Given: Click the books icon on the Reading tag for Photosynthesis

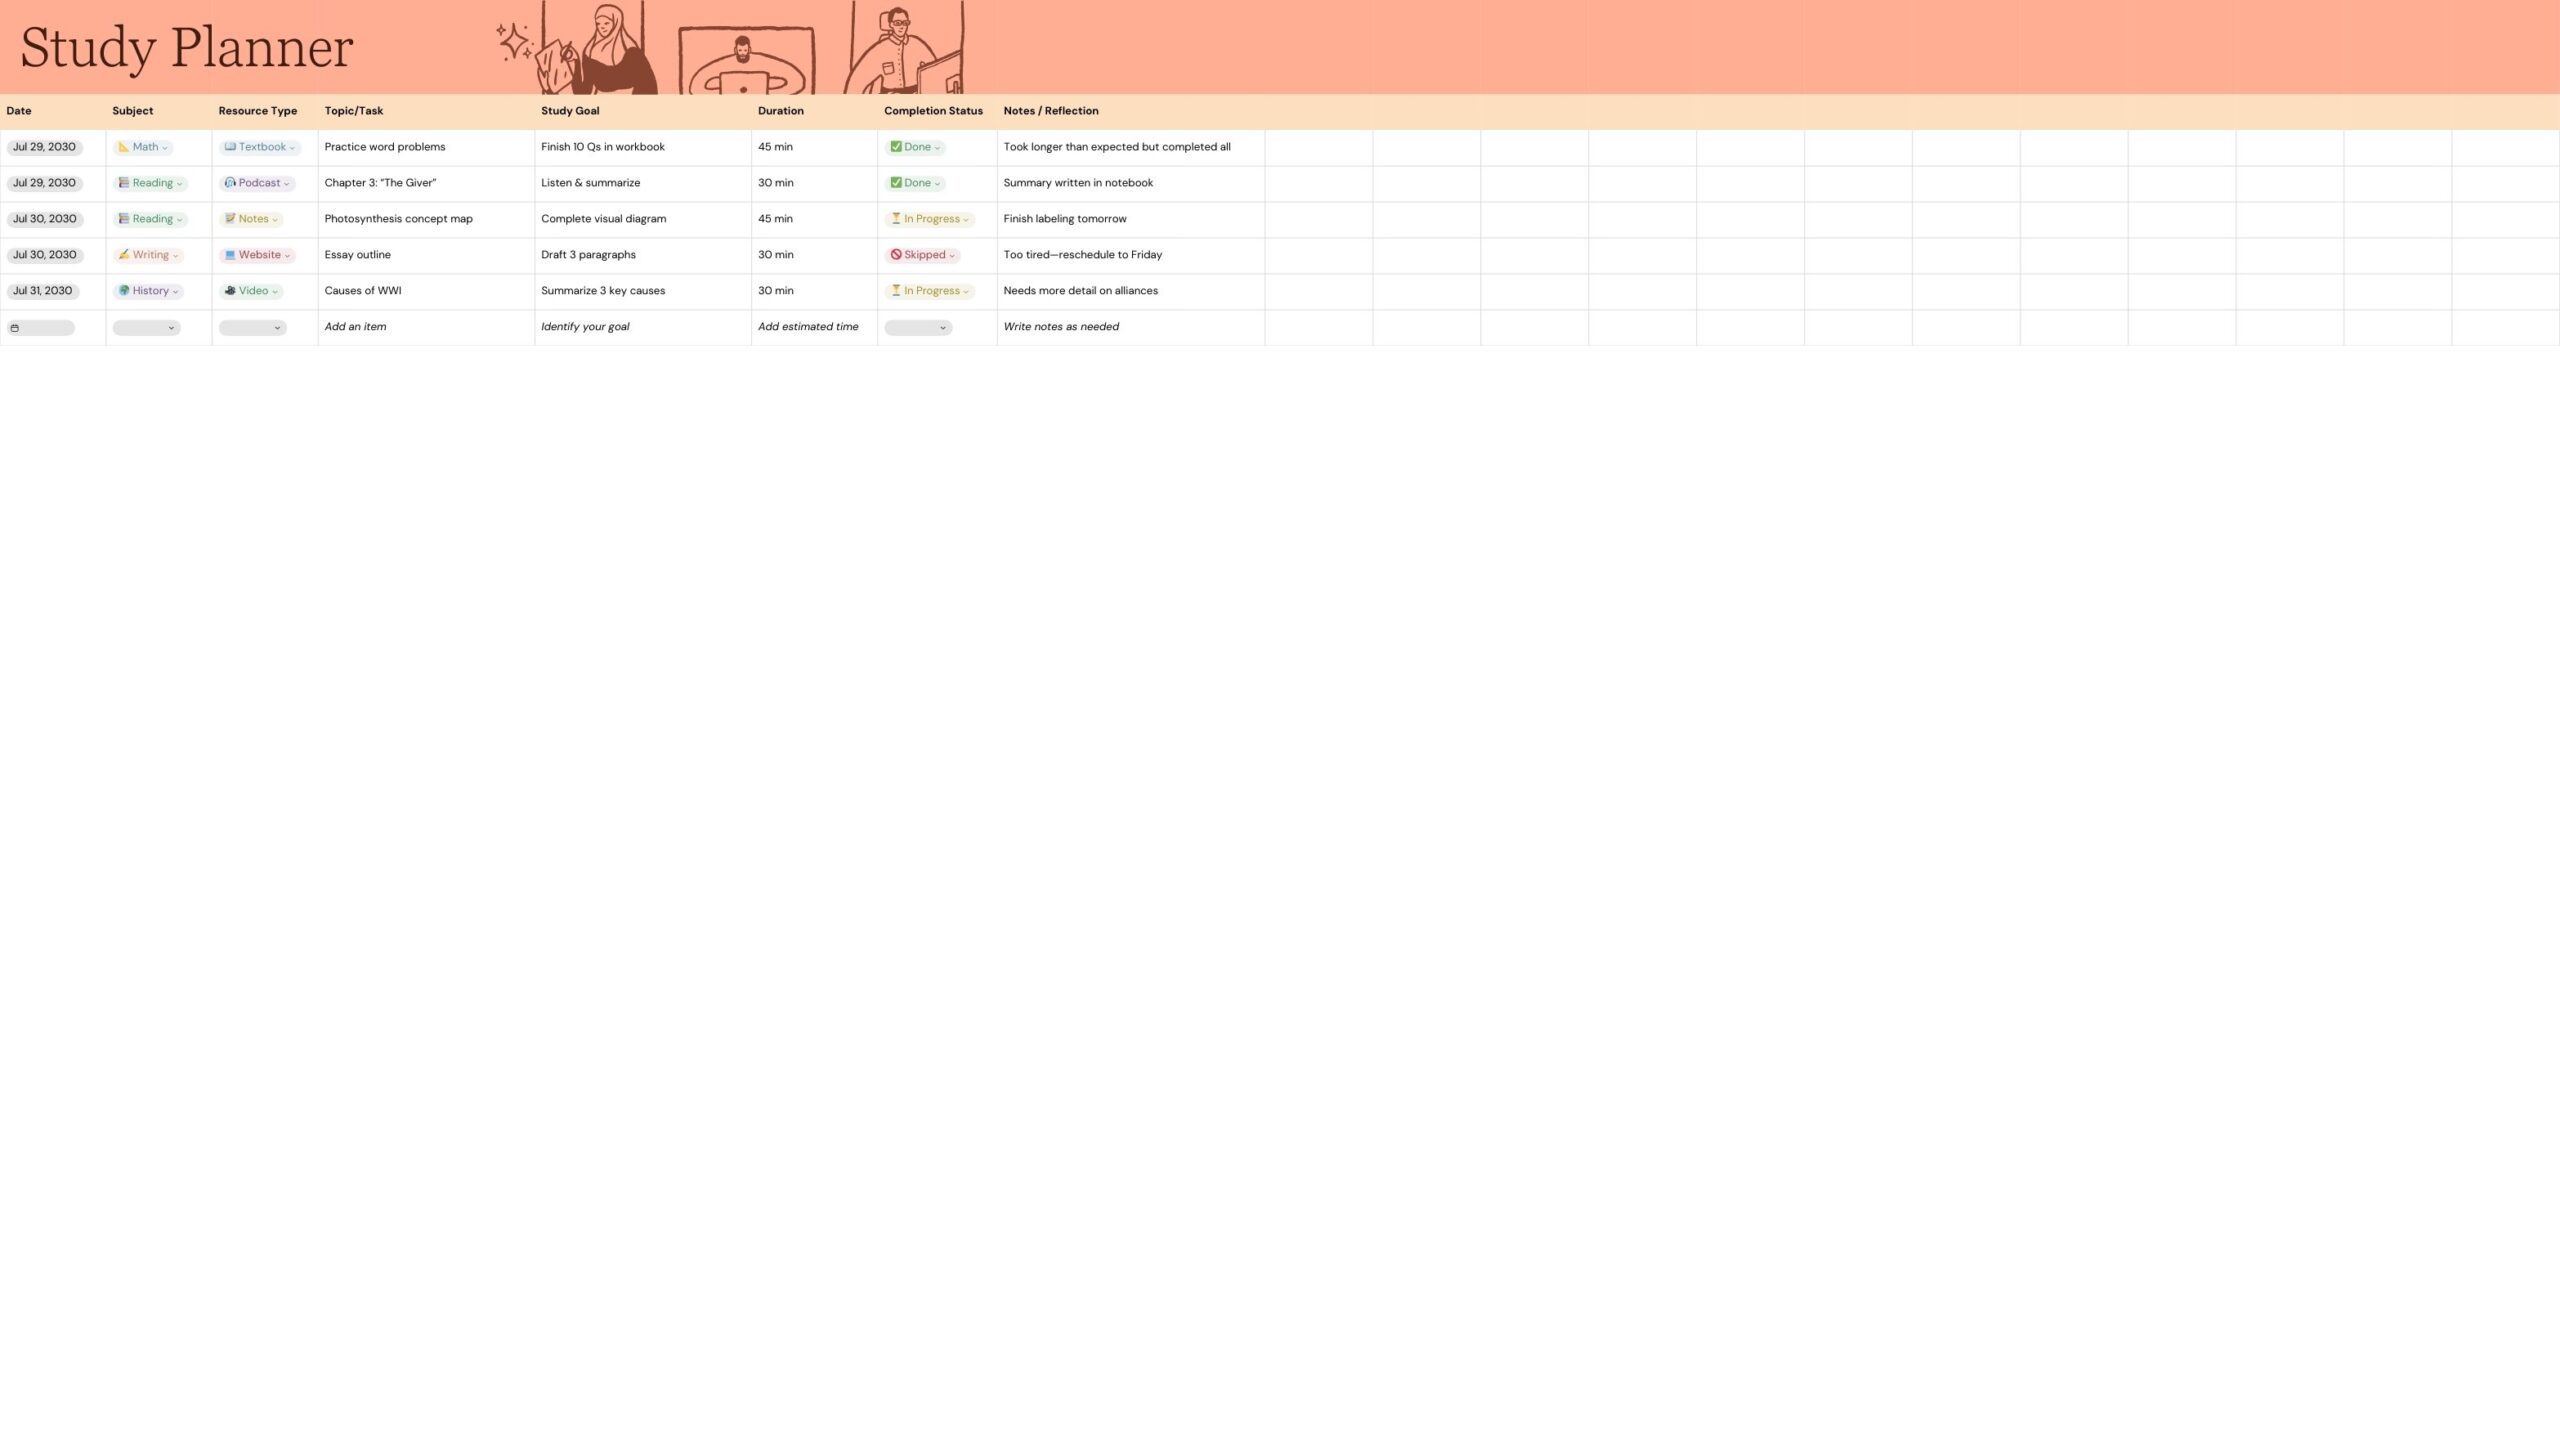Looking at the screenshot, I should click(122, 218).
